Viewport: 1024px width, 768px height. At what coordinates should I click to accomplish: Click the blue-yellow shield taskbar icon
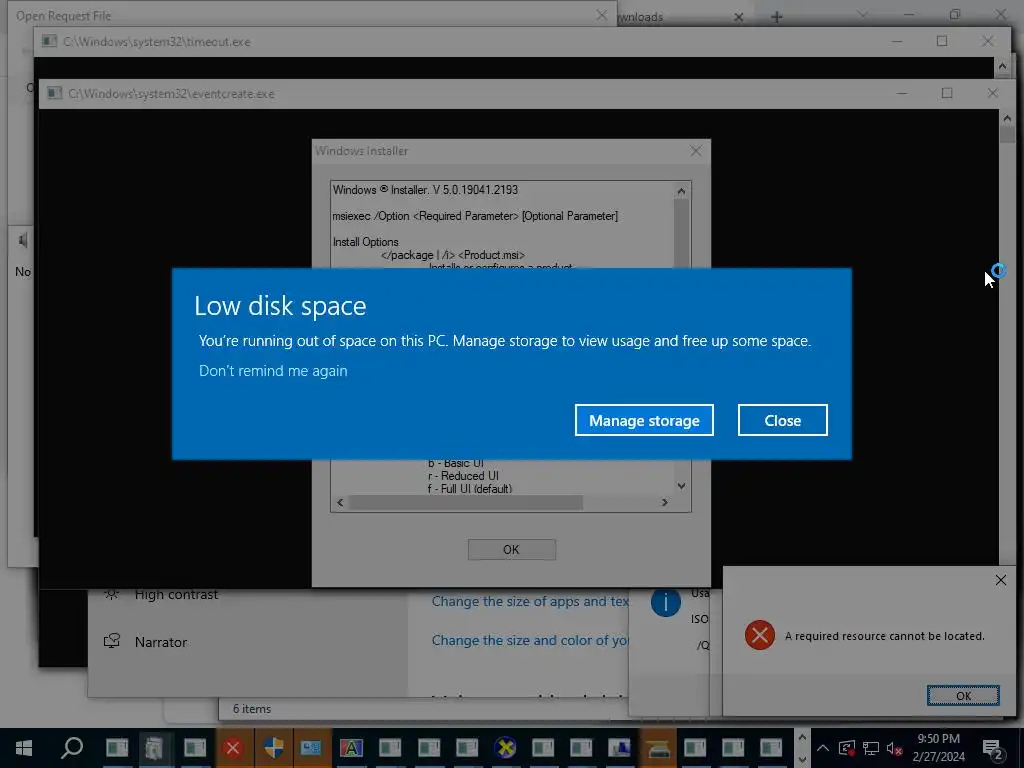[x=273, y=748]
